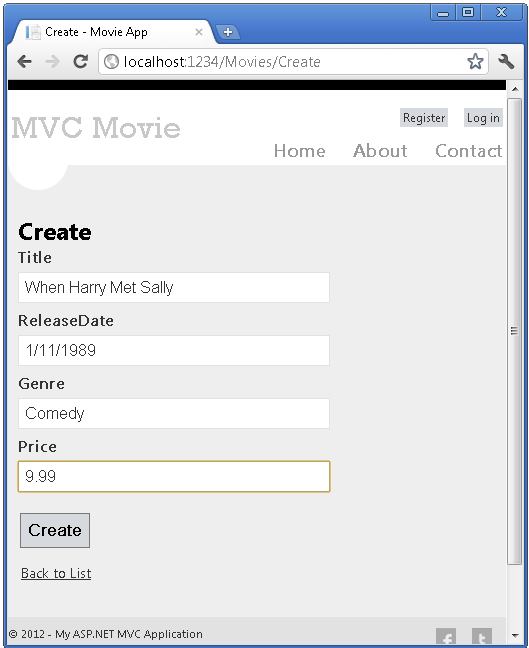This screenshot has width=529, height=648.
Task: Open the Twitter icon in the footer
Action: coord(482,636)
